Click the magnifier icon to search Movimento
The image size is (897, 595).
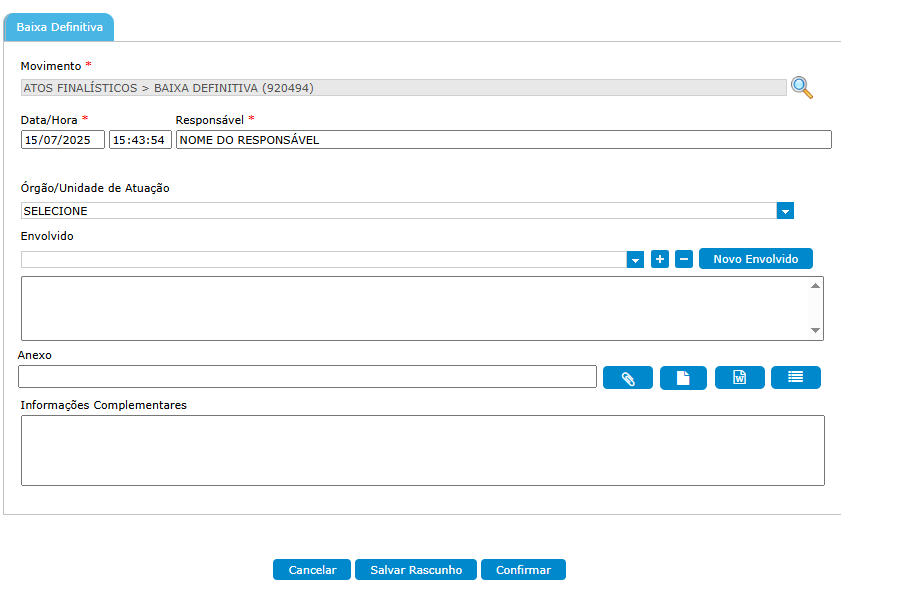(x=802, y=87)
